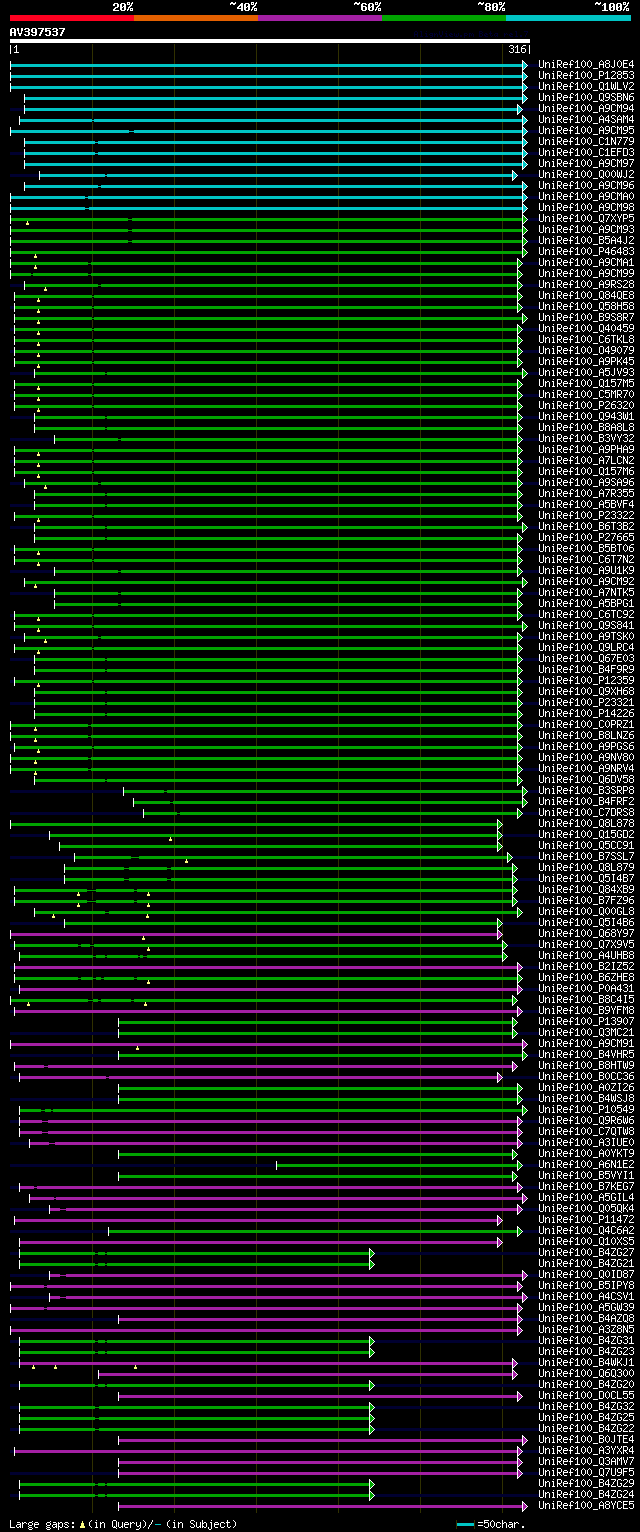Screen dimensions: 640x1532
Task: Select the UniRef100_B9S8R7 label
Action: click(586, 317)
